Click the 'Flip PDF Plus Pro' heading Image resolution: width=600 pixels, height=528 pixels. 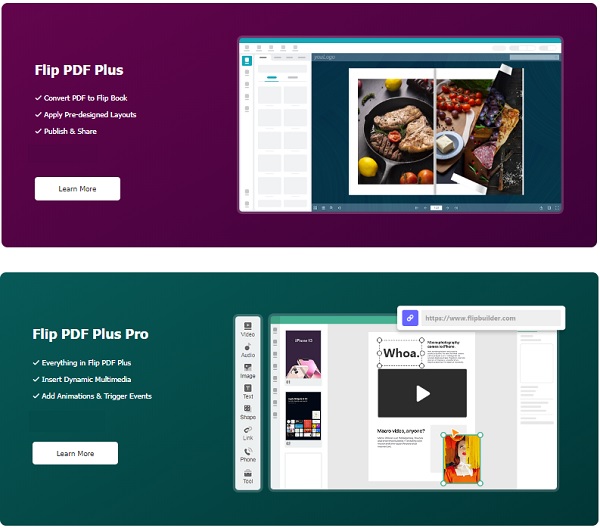tap(90, 334)
